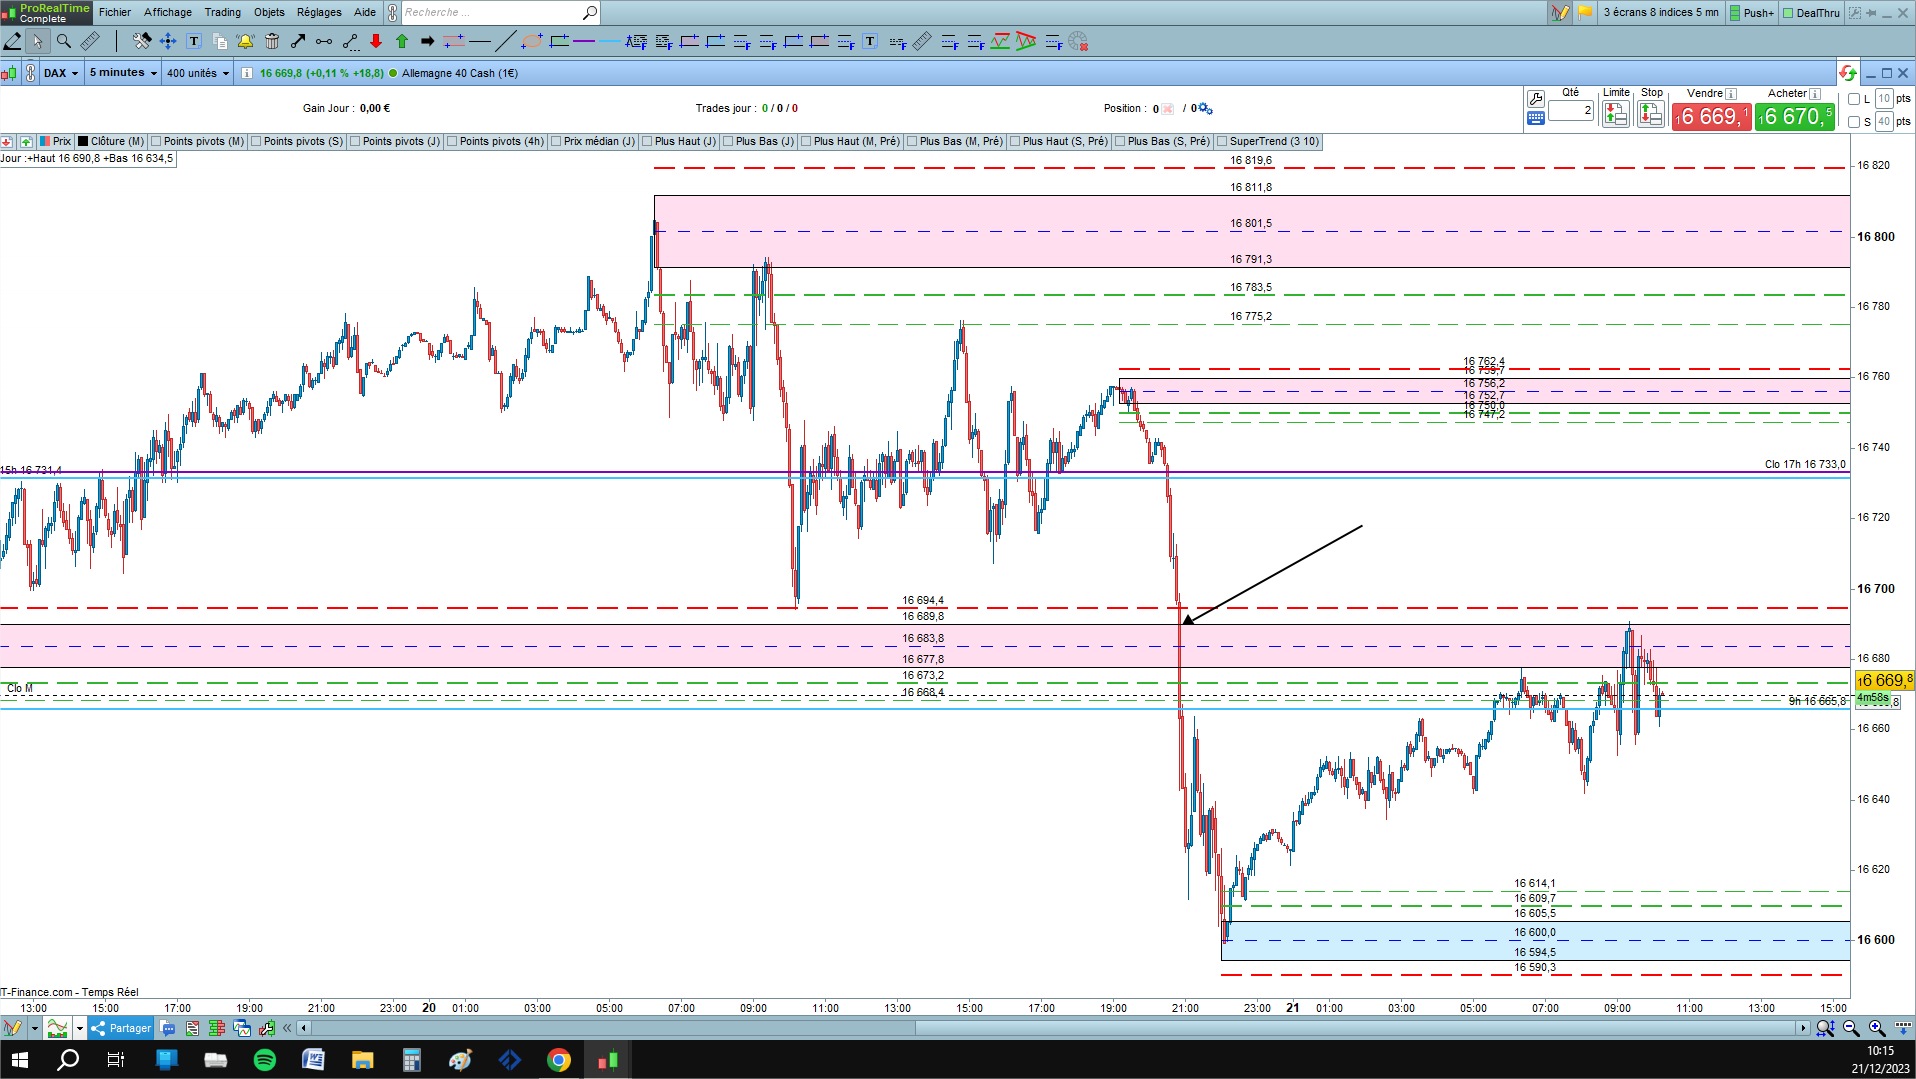1916x1079 pixels.
Task: Insert a black right arrow marker
Action: pyautogui.click(x=428, y=41)
